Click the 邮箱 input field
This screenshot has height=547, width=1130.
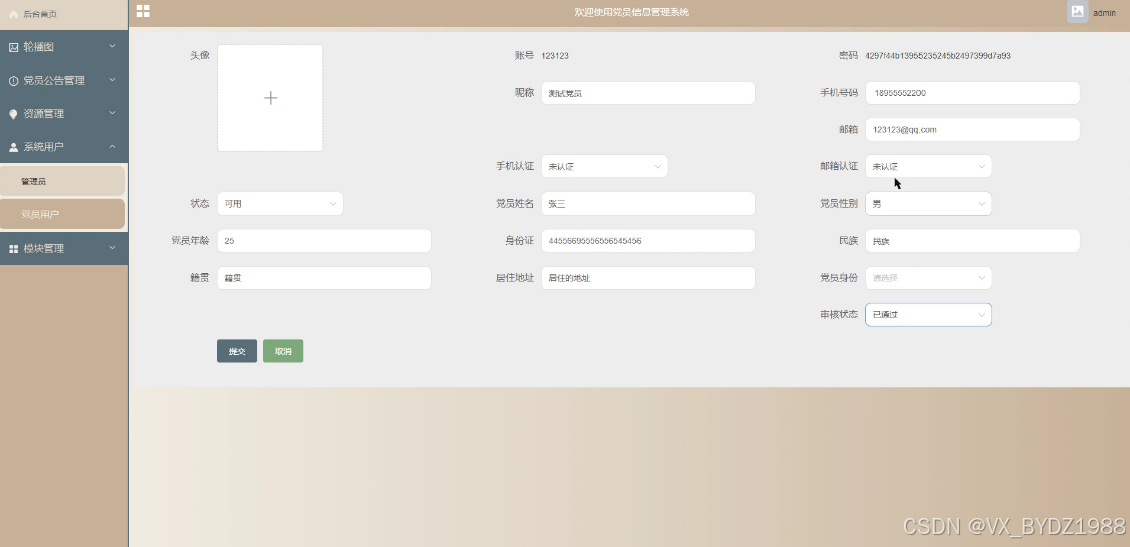coord(972,130)
